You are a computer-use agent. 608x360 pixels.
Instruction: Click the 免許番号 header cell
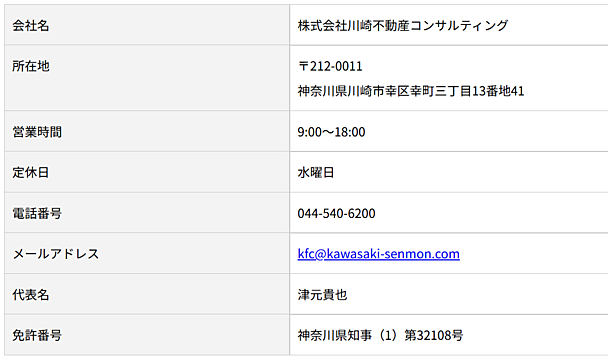click(147, 335)
